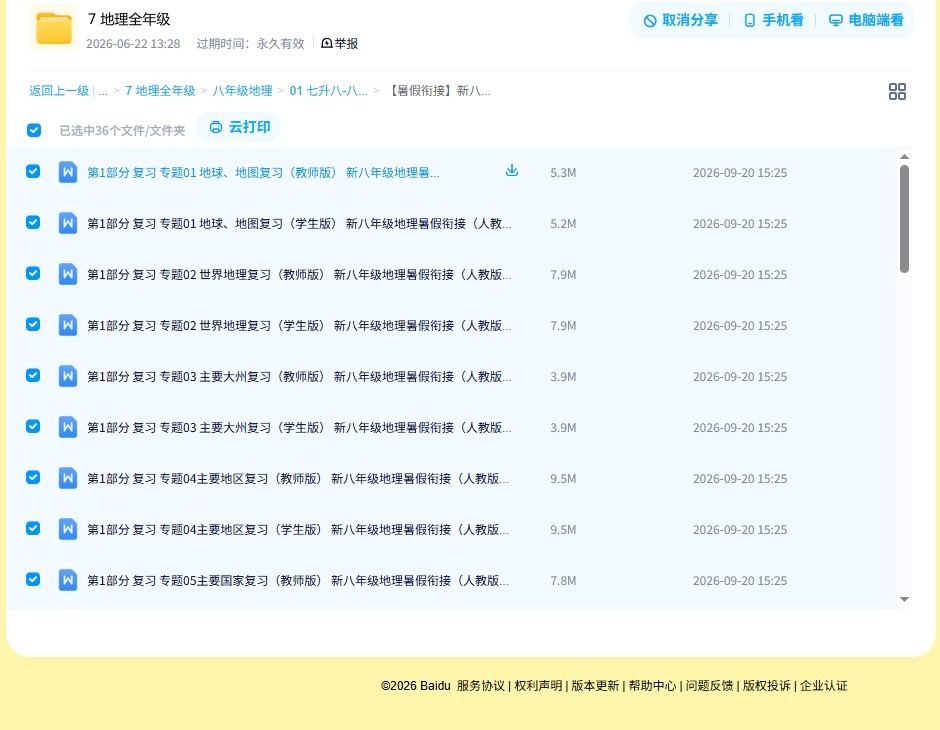The height and width of the screenshot is (730, 940).
Task: Uncheck 专题04主要地区复习（学生版） checkbox
Action: 33,528
